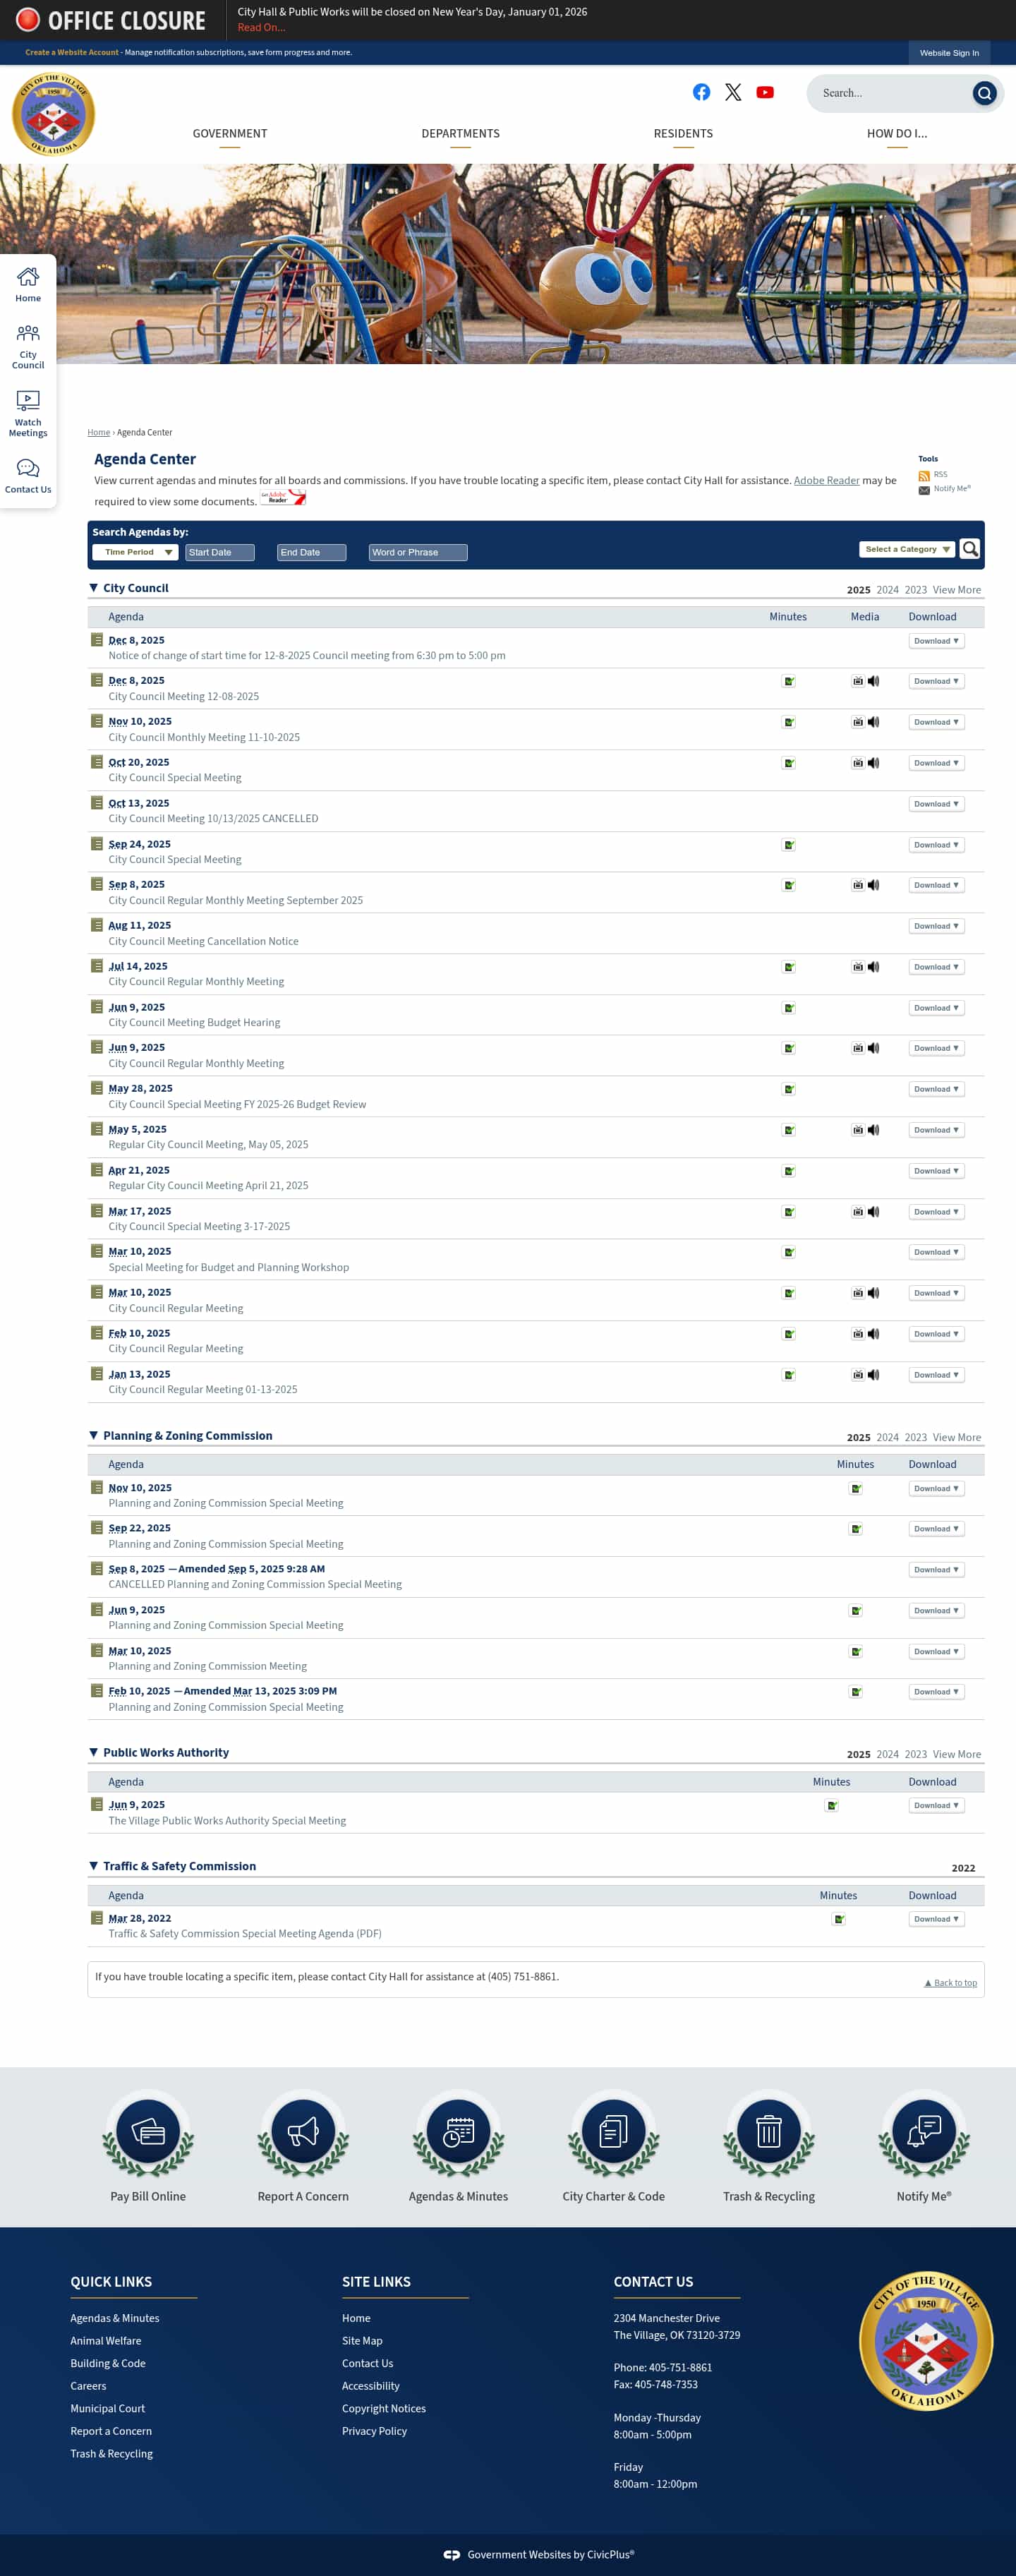Click the Pay Bill Online icon
The height and width of the screenshot is (2576, 1016).
click(x=148, y=2131)
